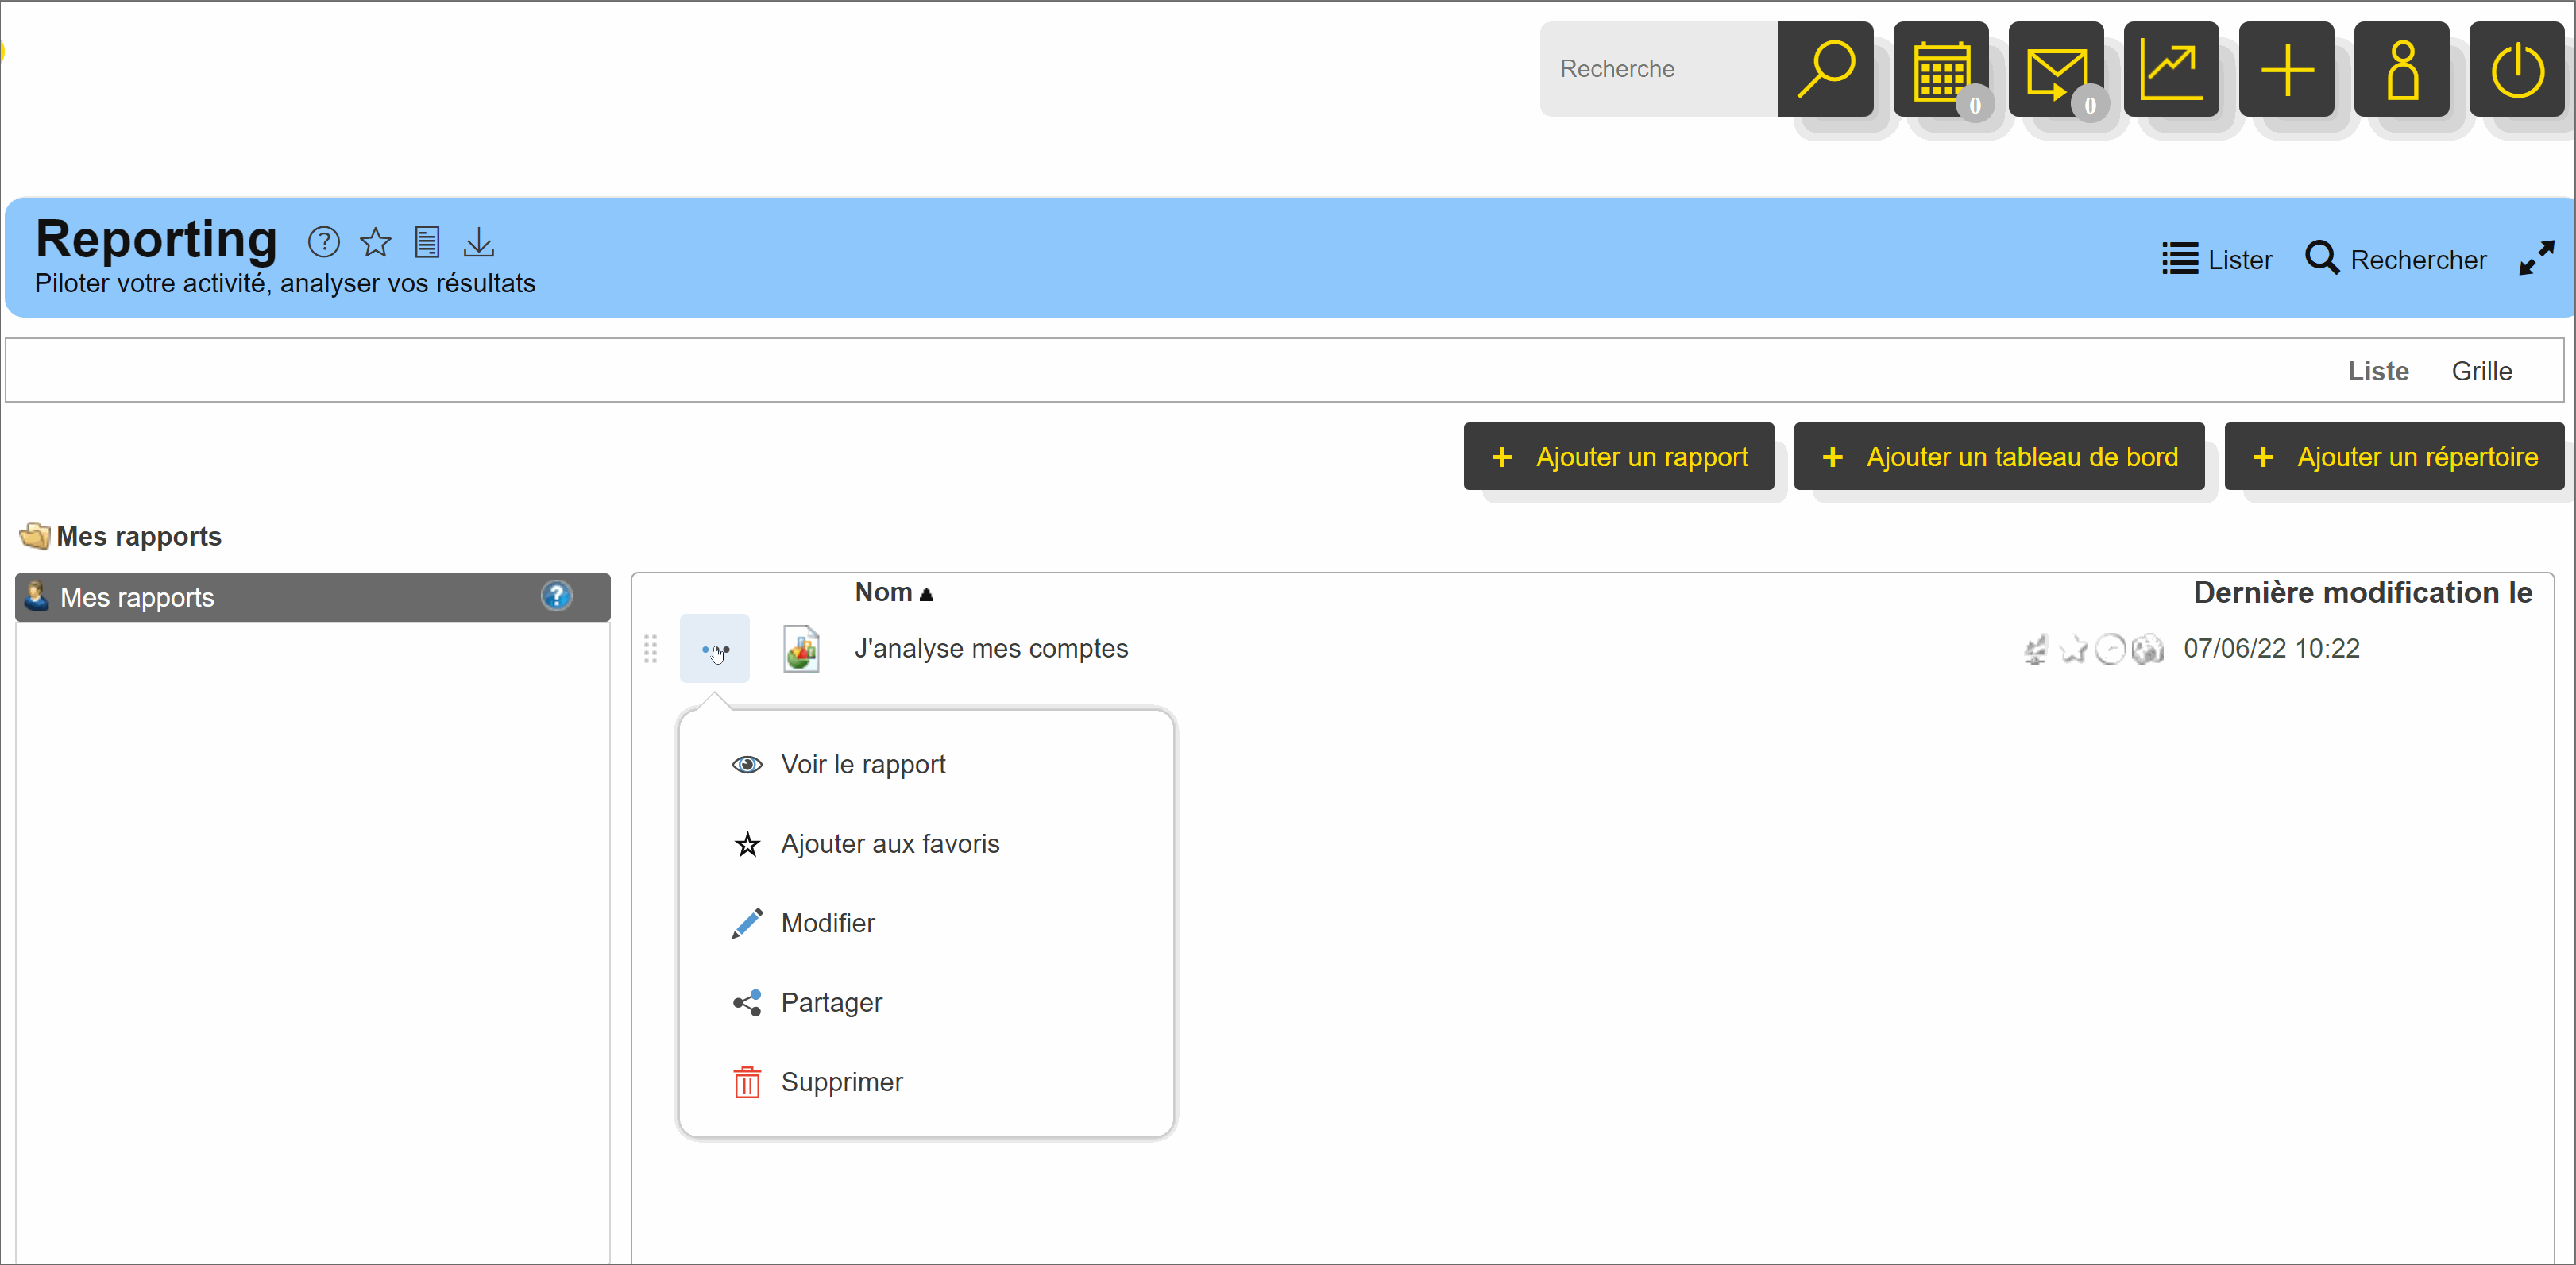Open the calendar icon in the top toolbar

(1941, 69)
